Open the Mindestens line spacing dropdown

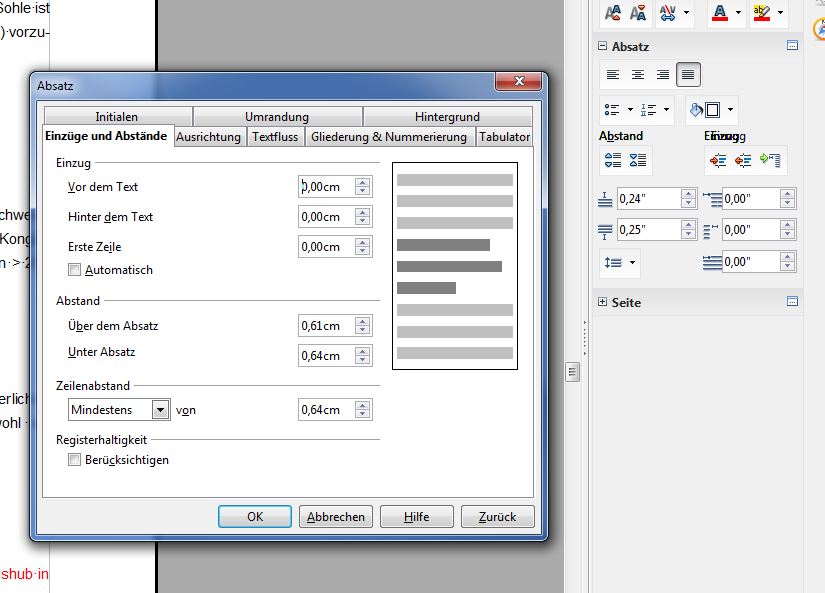[119, 410]
